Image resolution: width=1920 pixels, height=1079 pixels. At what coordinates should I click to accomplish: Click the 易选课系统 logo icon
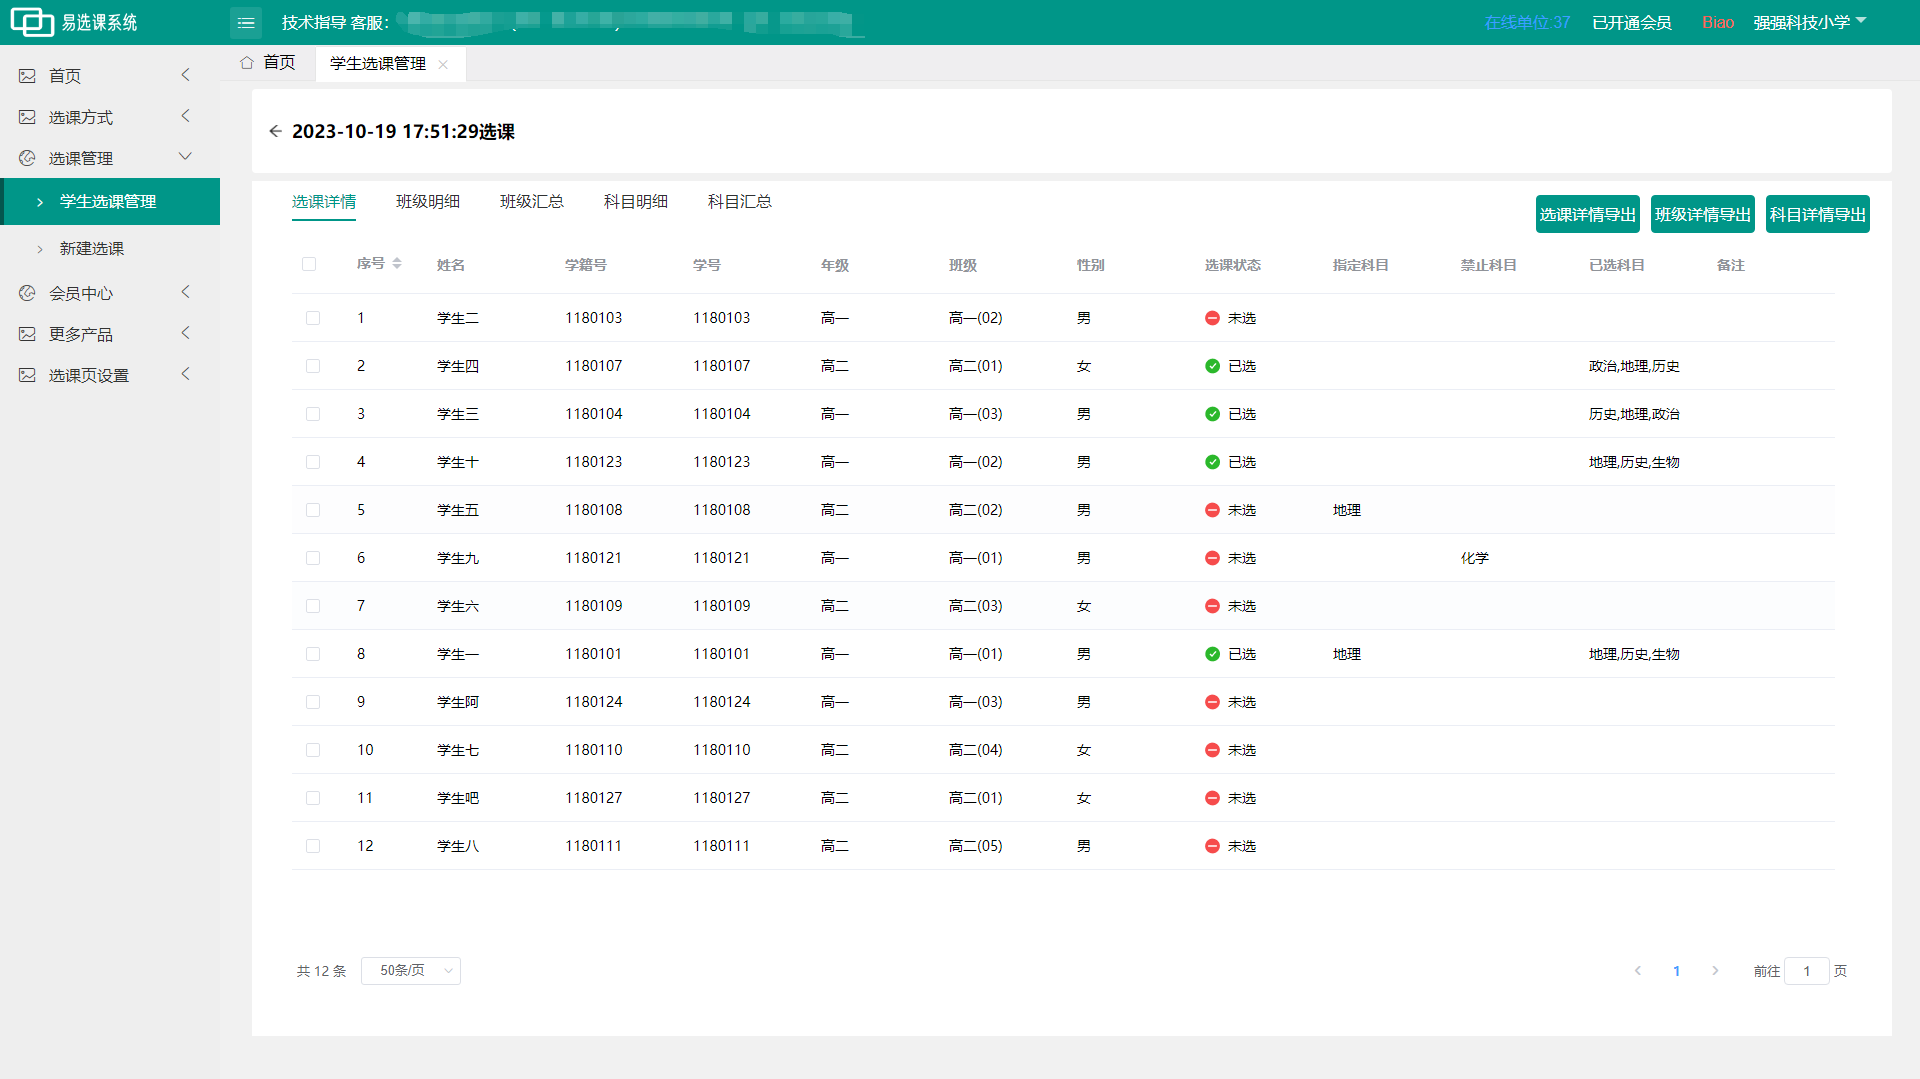[x=31, y=22]
